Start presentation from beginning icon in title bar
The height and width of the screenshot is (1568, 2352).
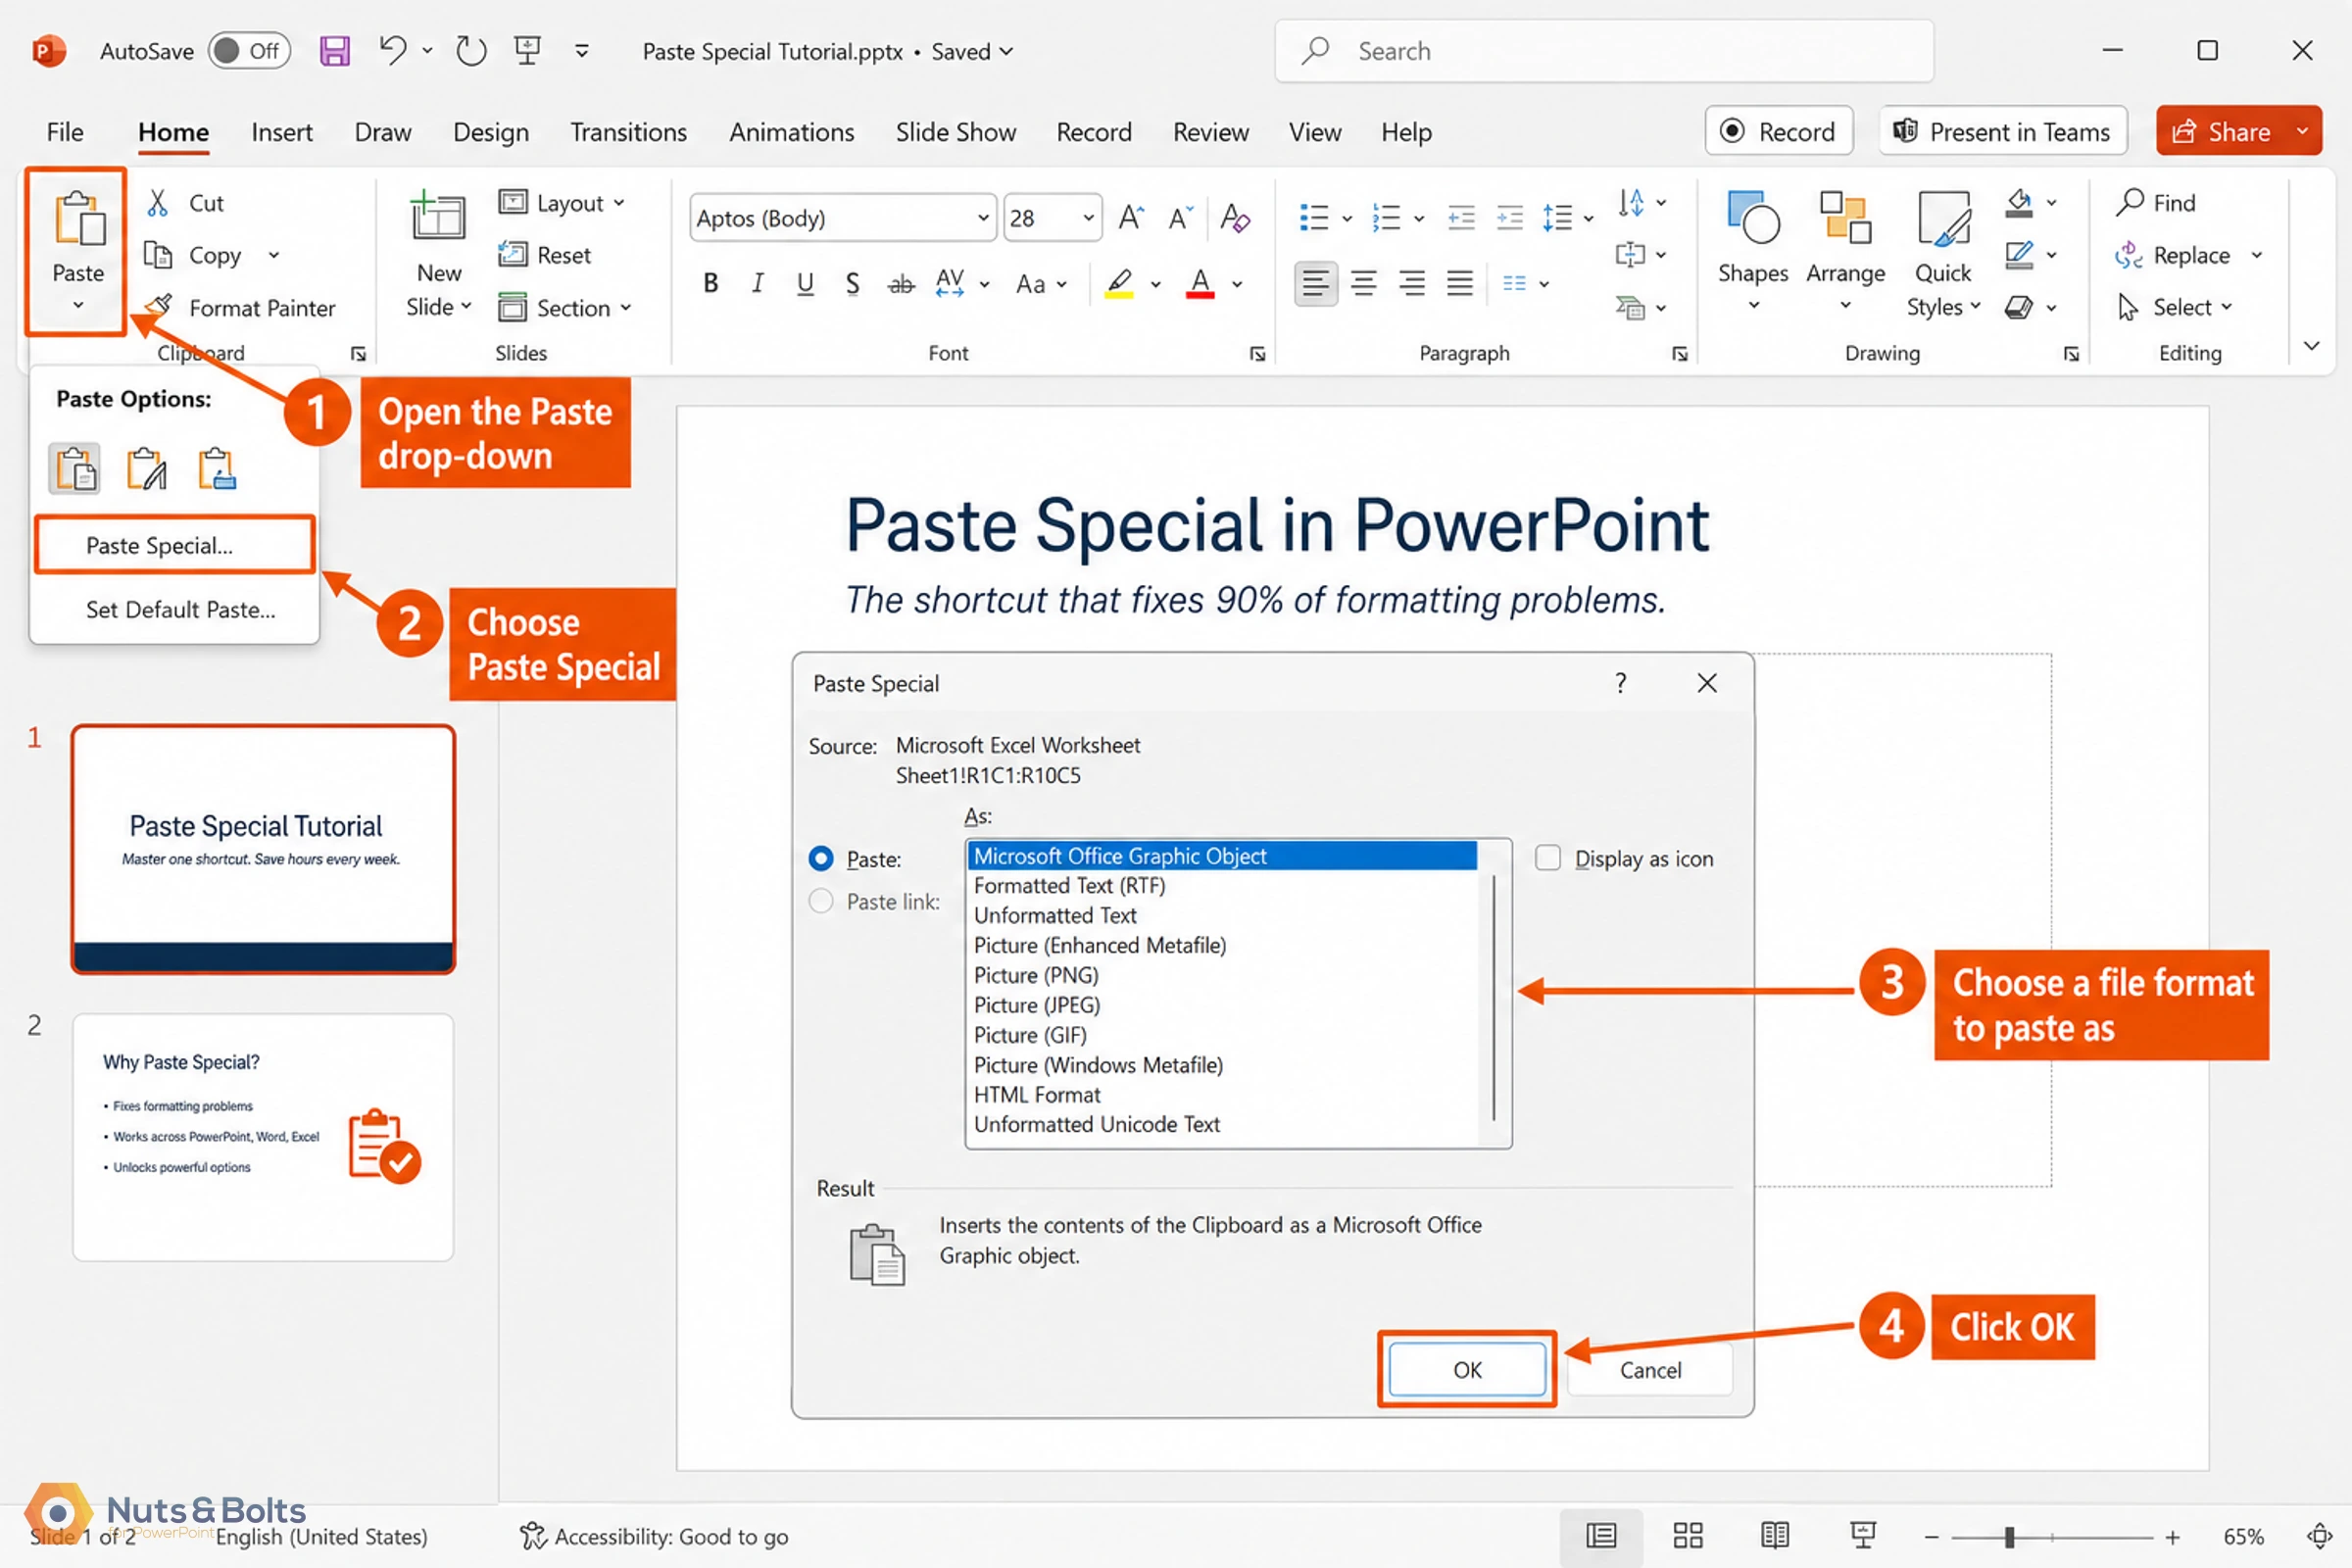pos(527,50)
